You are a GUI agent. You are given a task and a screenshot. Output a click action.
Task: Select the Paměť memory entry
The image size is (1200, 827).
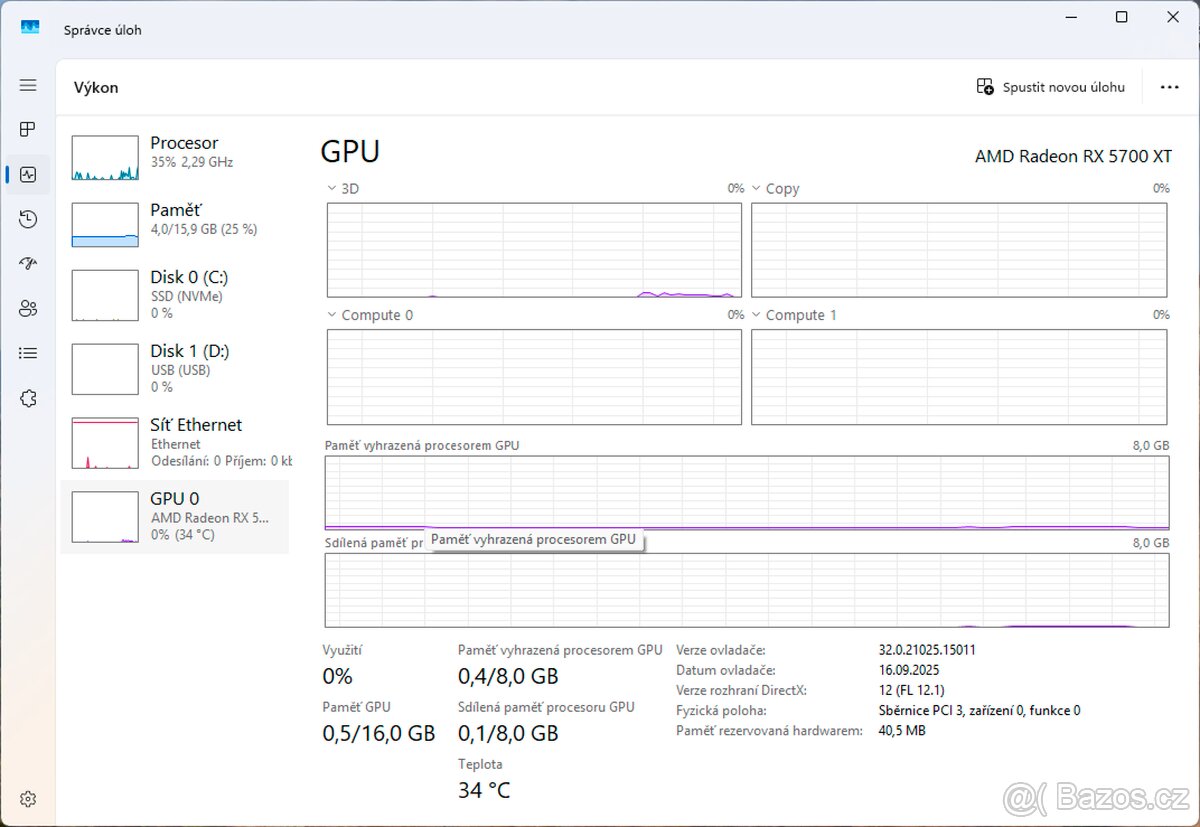point(178,225)
